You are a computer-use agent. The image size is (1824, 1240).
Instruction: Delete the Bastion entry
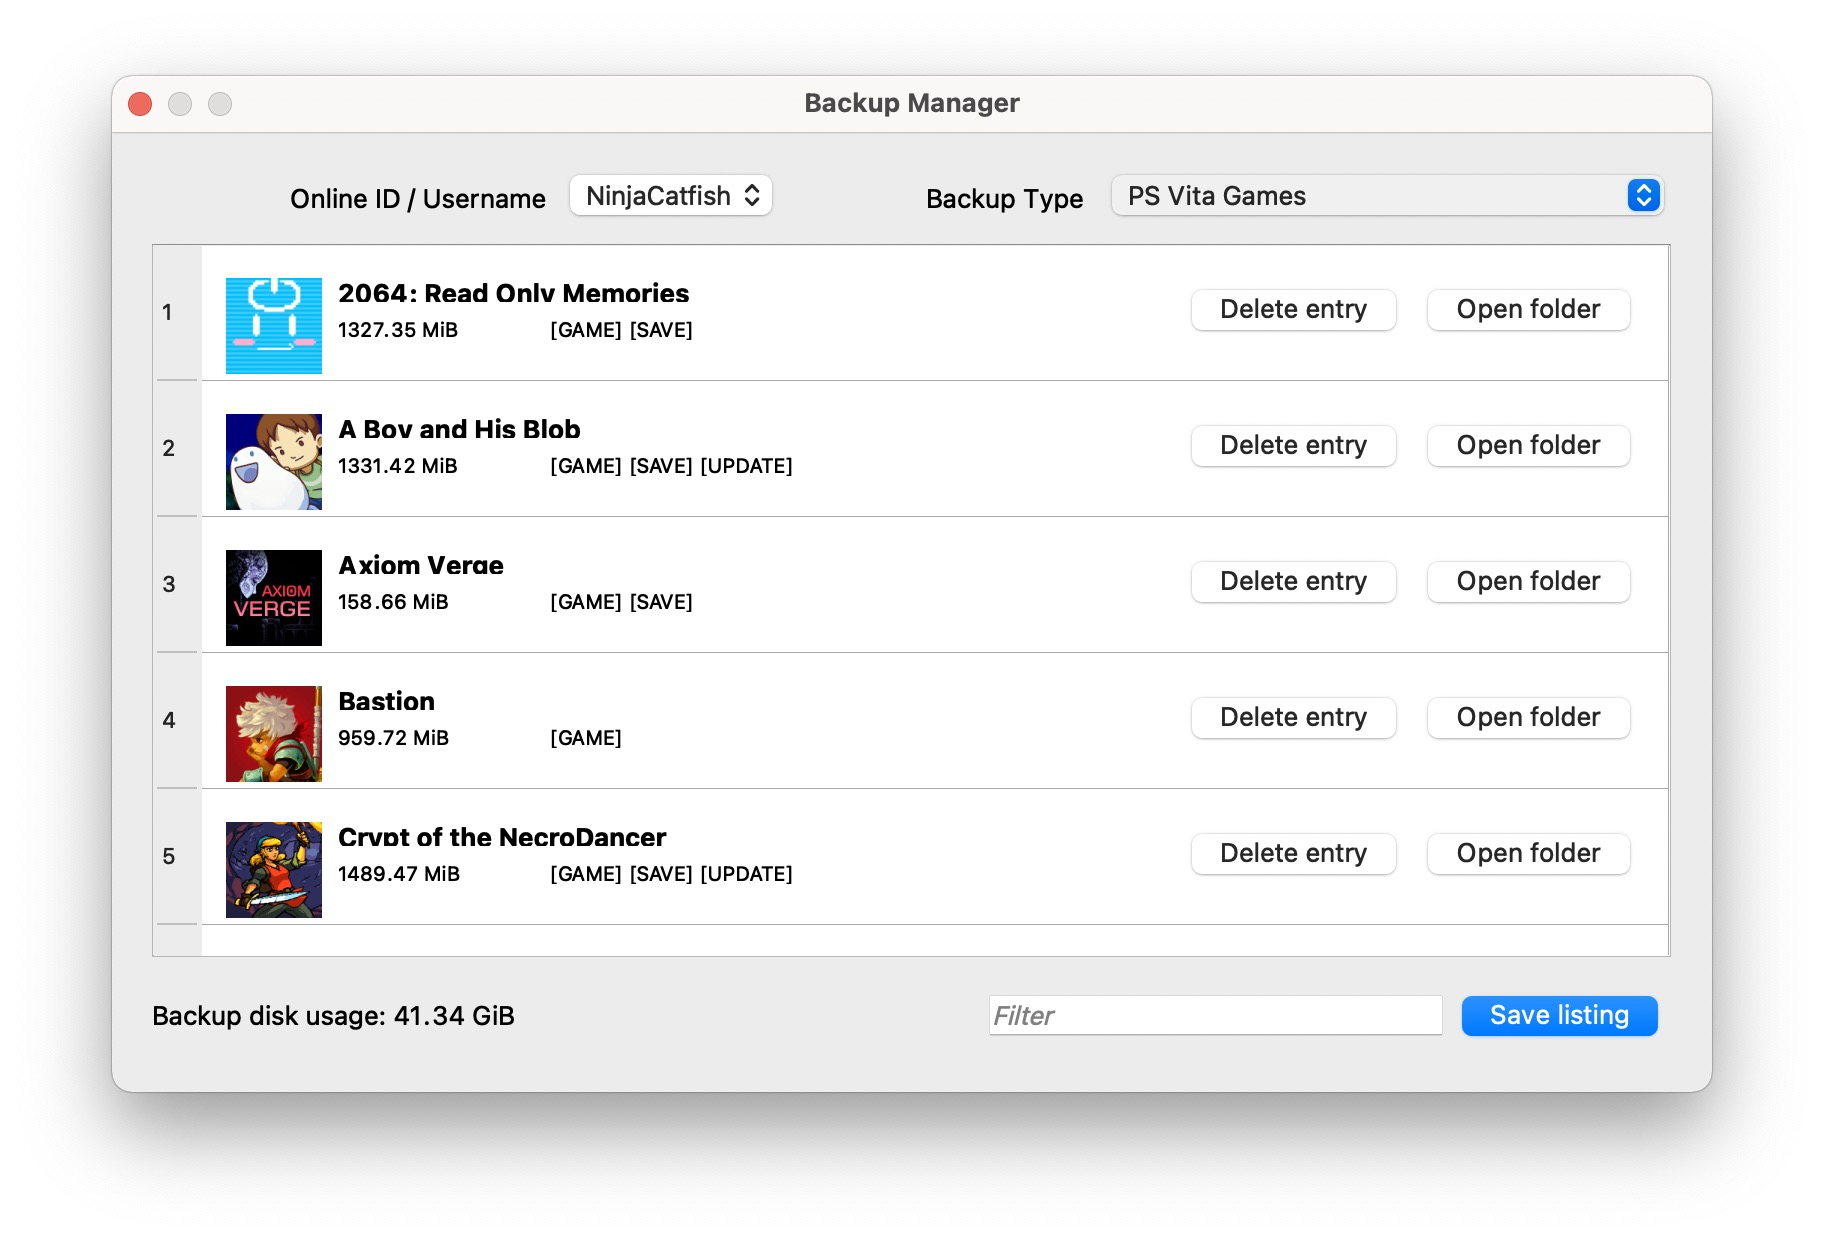1293,717
